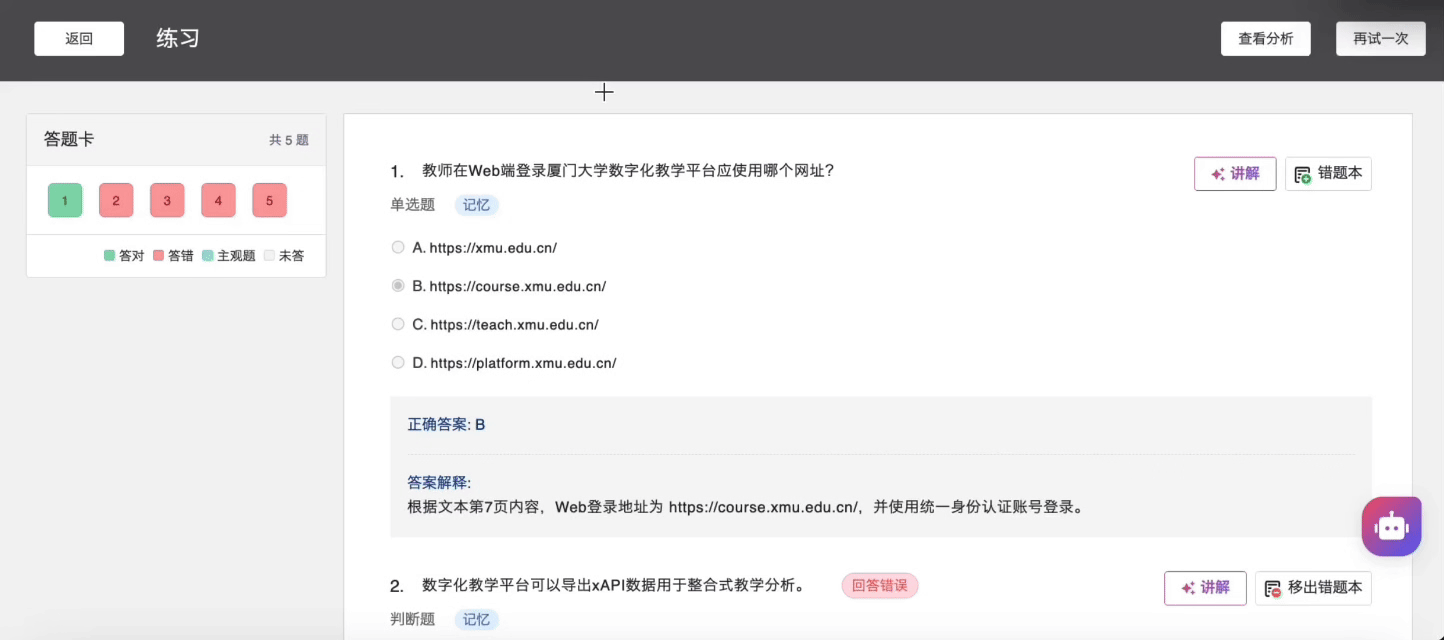1444x640 pixels.
Task: Click the 回答错误 badge on question 2
Action: (879, 586)
